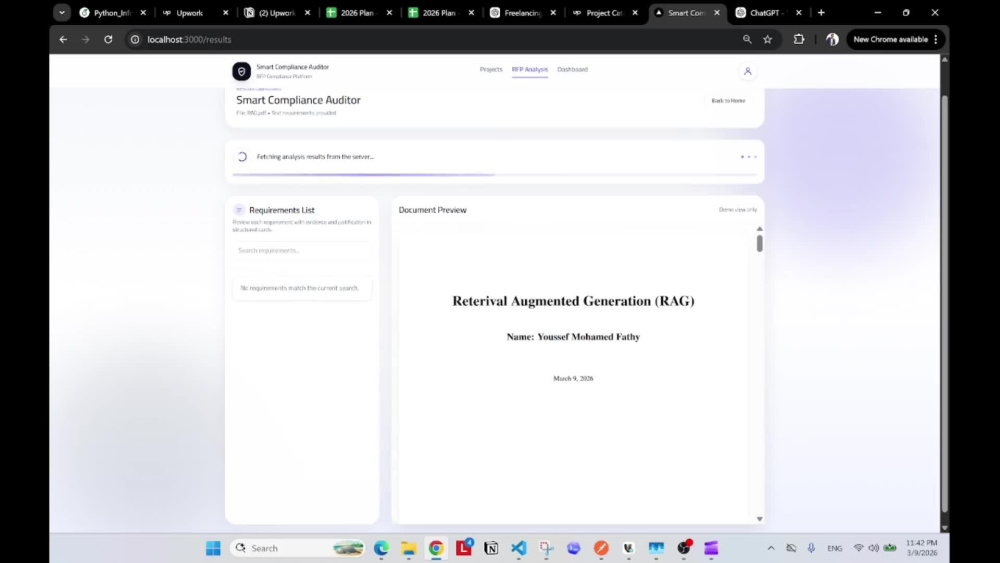Viewport: 1000px width, 563px height.
Task: Click the Search requirements input field
Action: tap(302, 251)
